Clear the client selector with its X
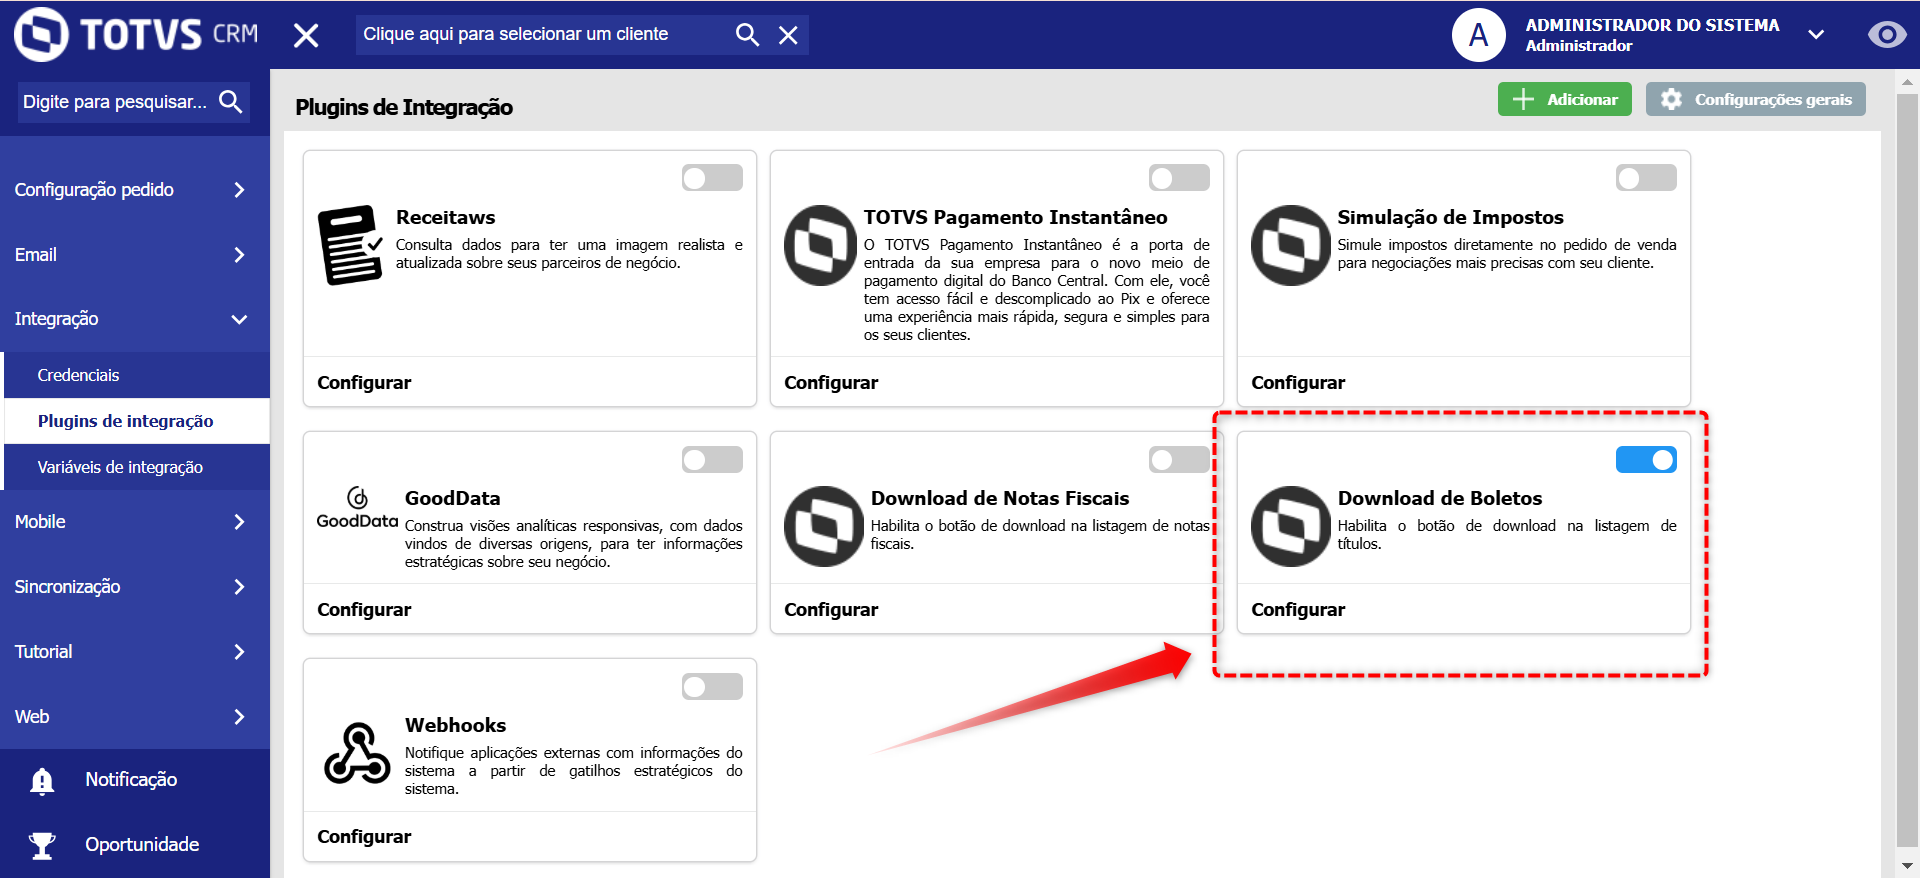 788,35
